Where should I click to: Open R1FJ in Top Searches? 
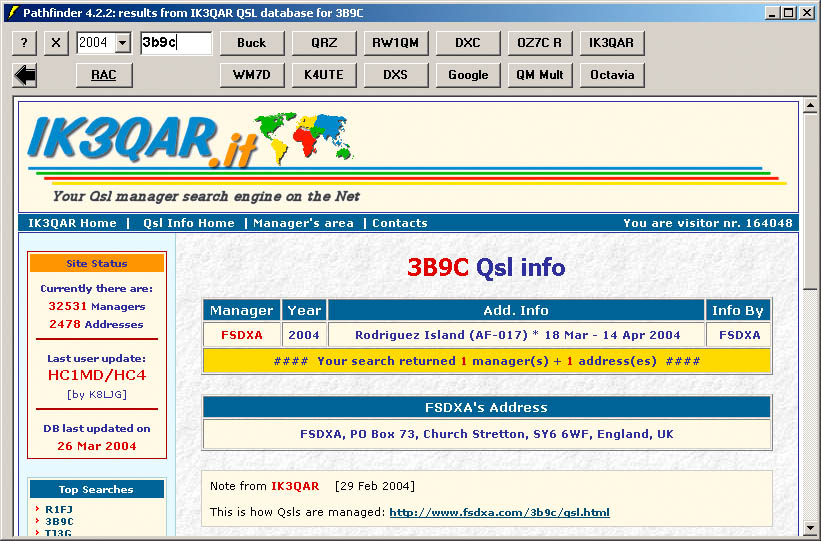pyautogui.click(x=59, y=509)
